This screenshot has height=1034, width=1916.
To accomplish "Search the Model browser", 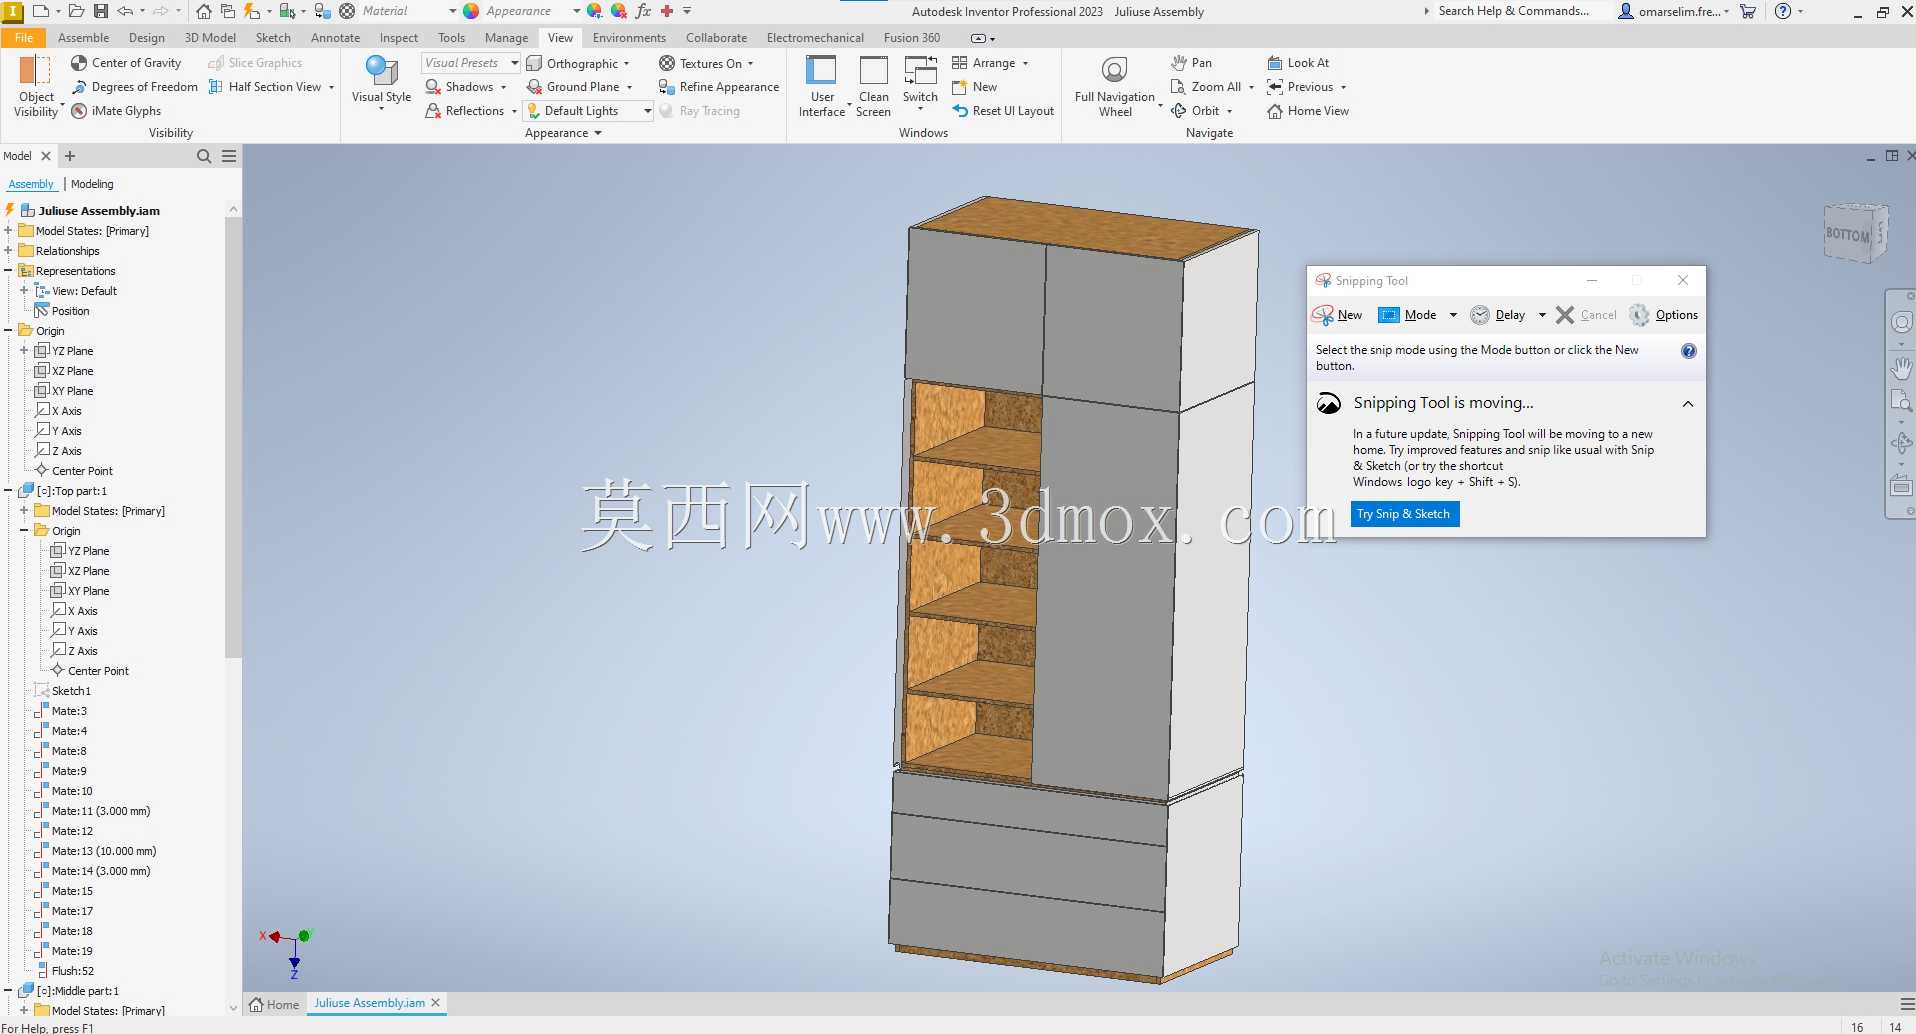I will [204, 156].
